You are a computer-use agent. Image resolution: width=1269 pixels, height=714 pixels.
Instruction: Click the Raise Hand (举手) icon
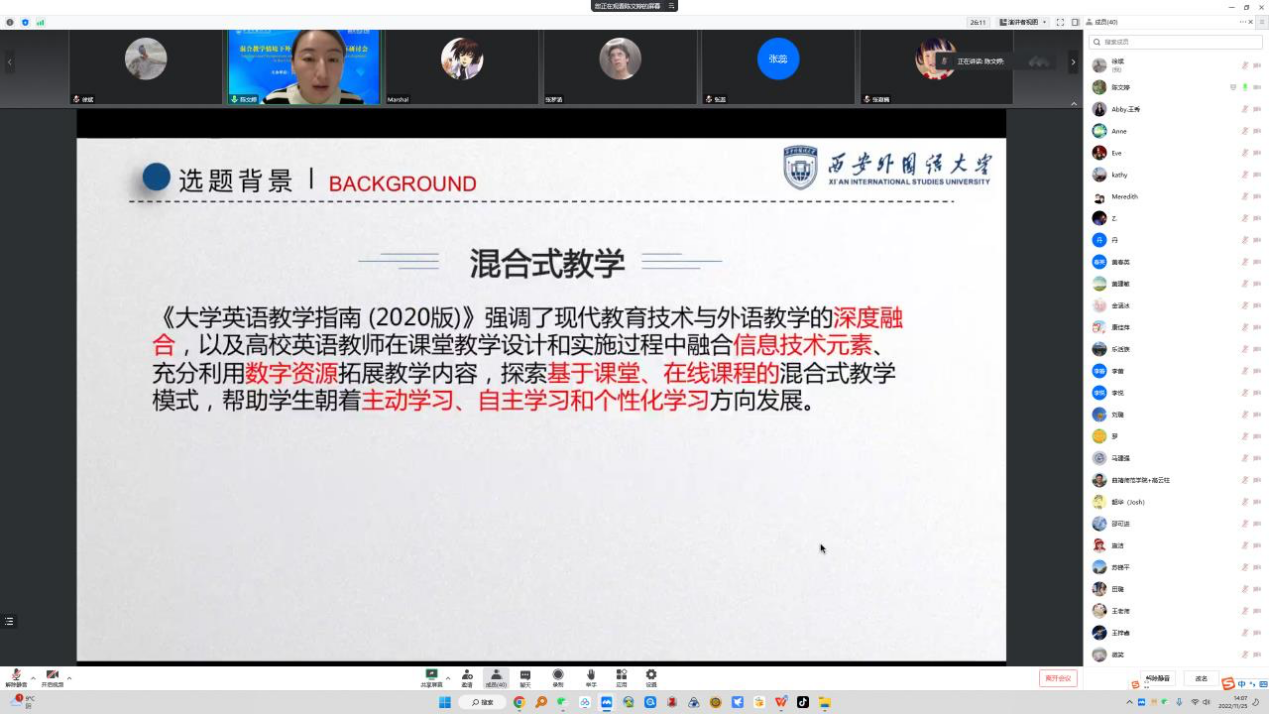pos(591,676)
